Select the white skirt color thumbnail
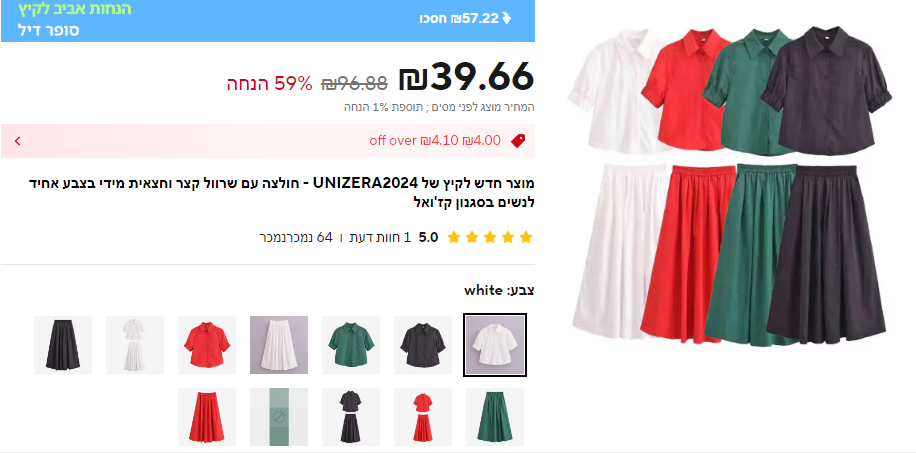 click(279, 345)
